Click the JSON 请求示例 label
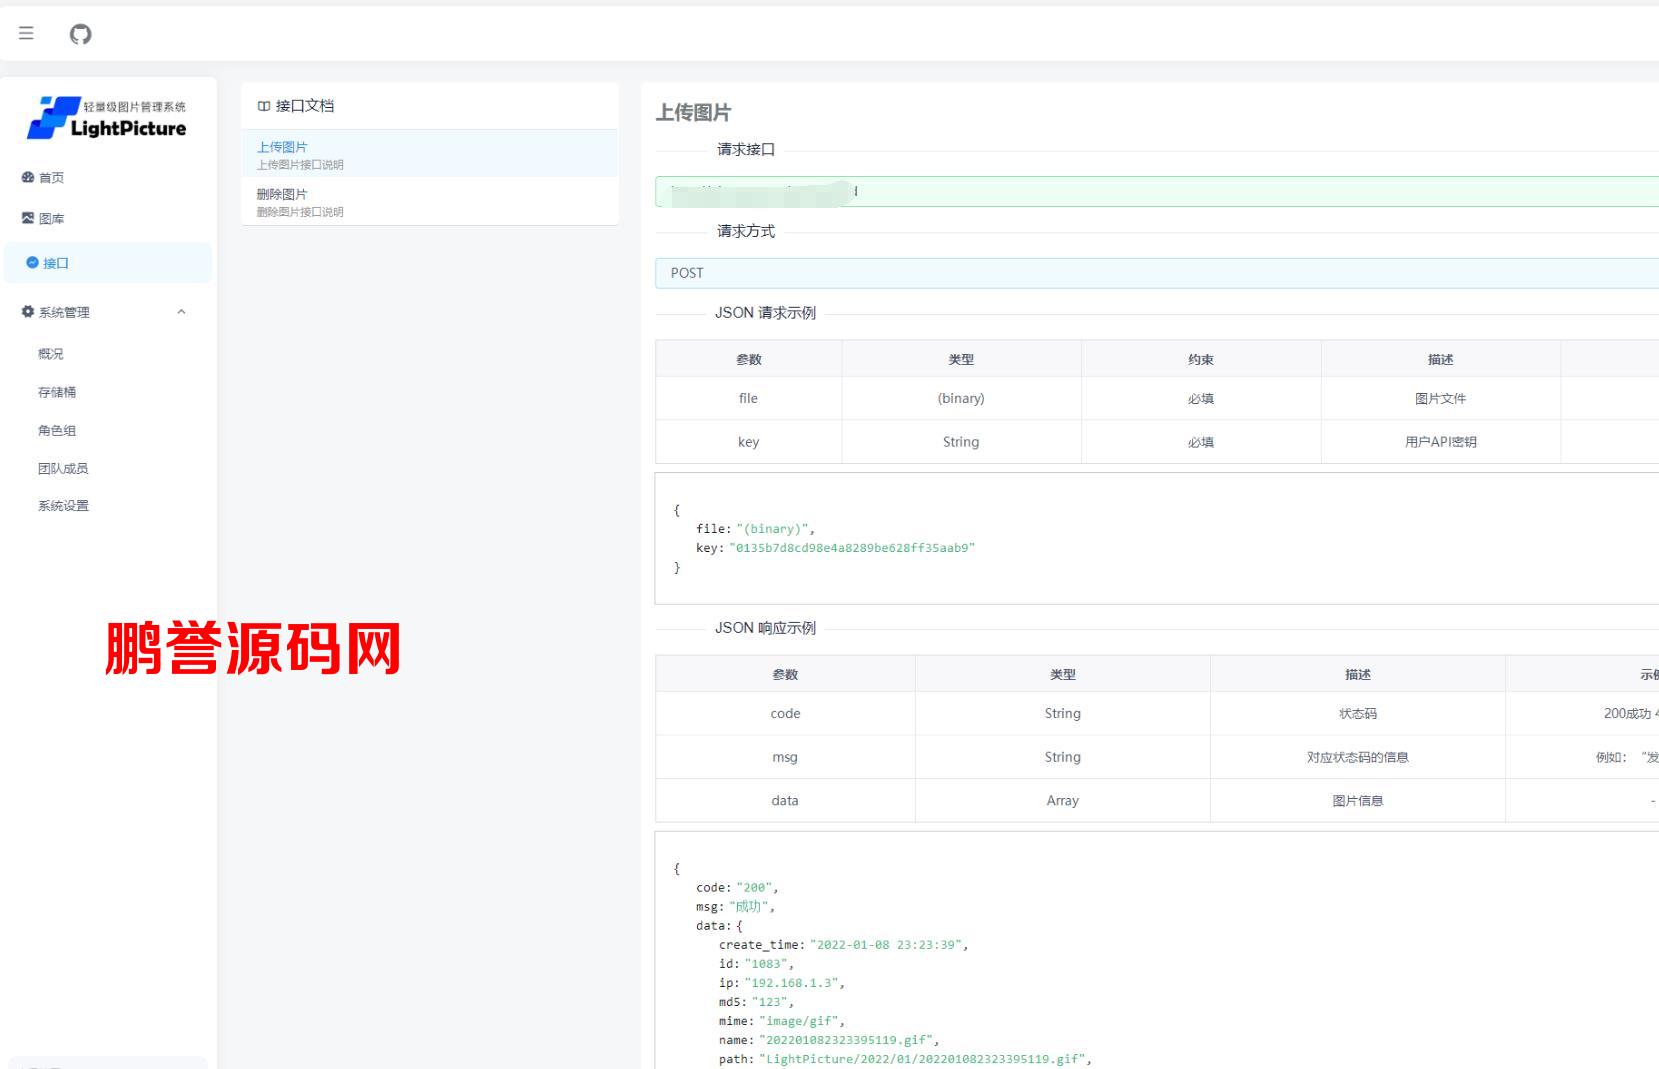 click(765, 313)
